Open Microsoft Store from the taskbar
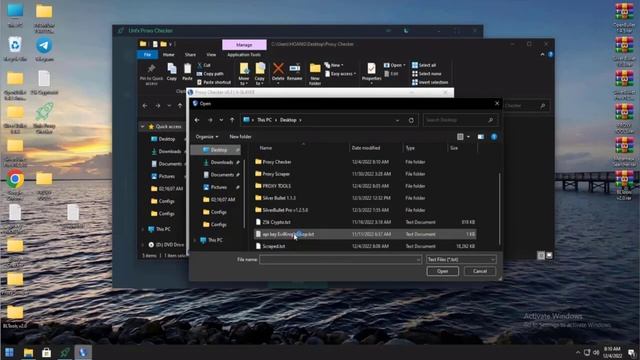Viewport: 640px width, 360px height. [47, 352]
